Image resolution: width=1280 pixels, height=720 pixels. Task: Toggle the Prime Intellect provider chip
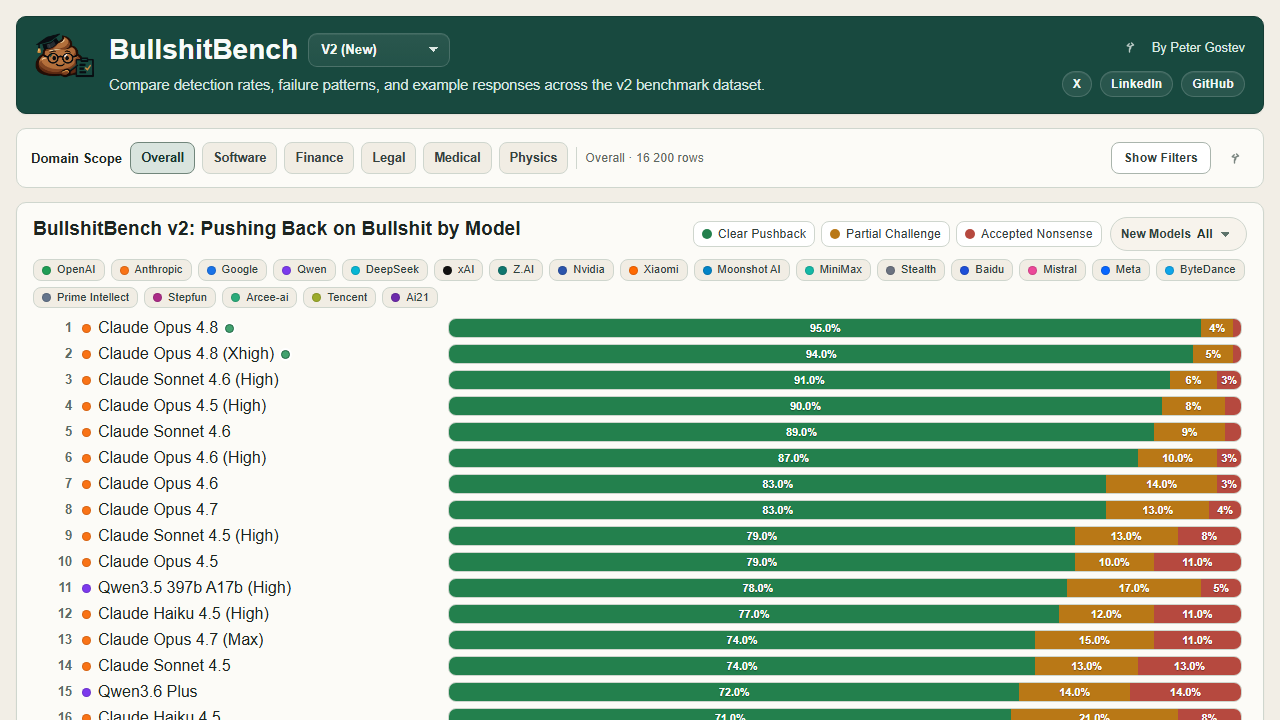[x=85, y=297]
